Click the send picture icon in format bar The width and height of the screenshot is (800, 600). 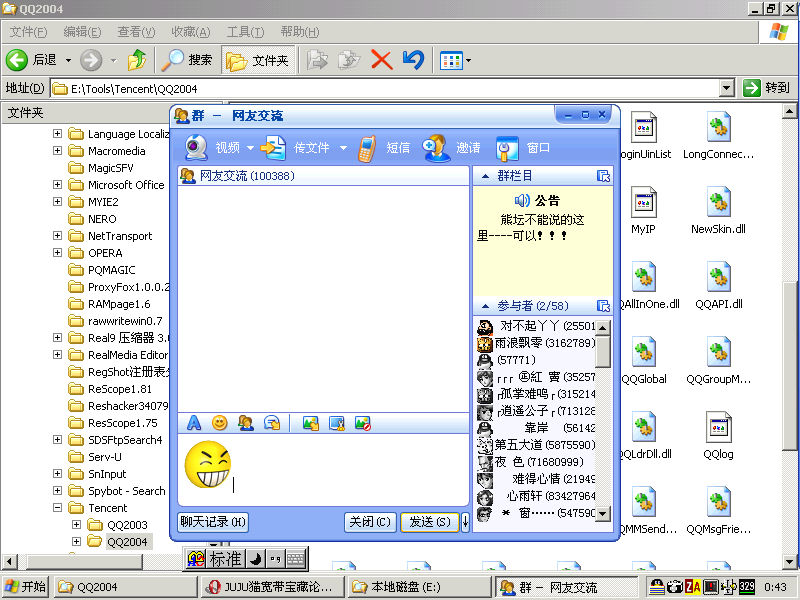click(x=311, y=423)
